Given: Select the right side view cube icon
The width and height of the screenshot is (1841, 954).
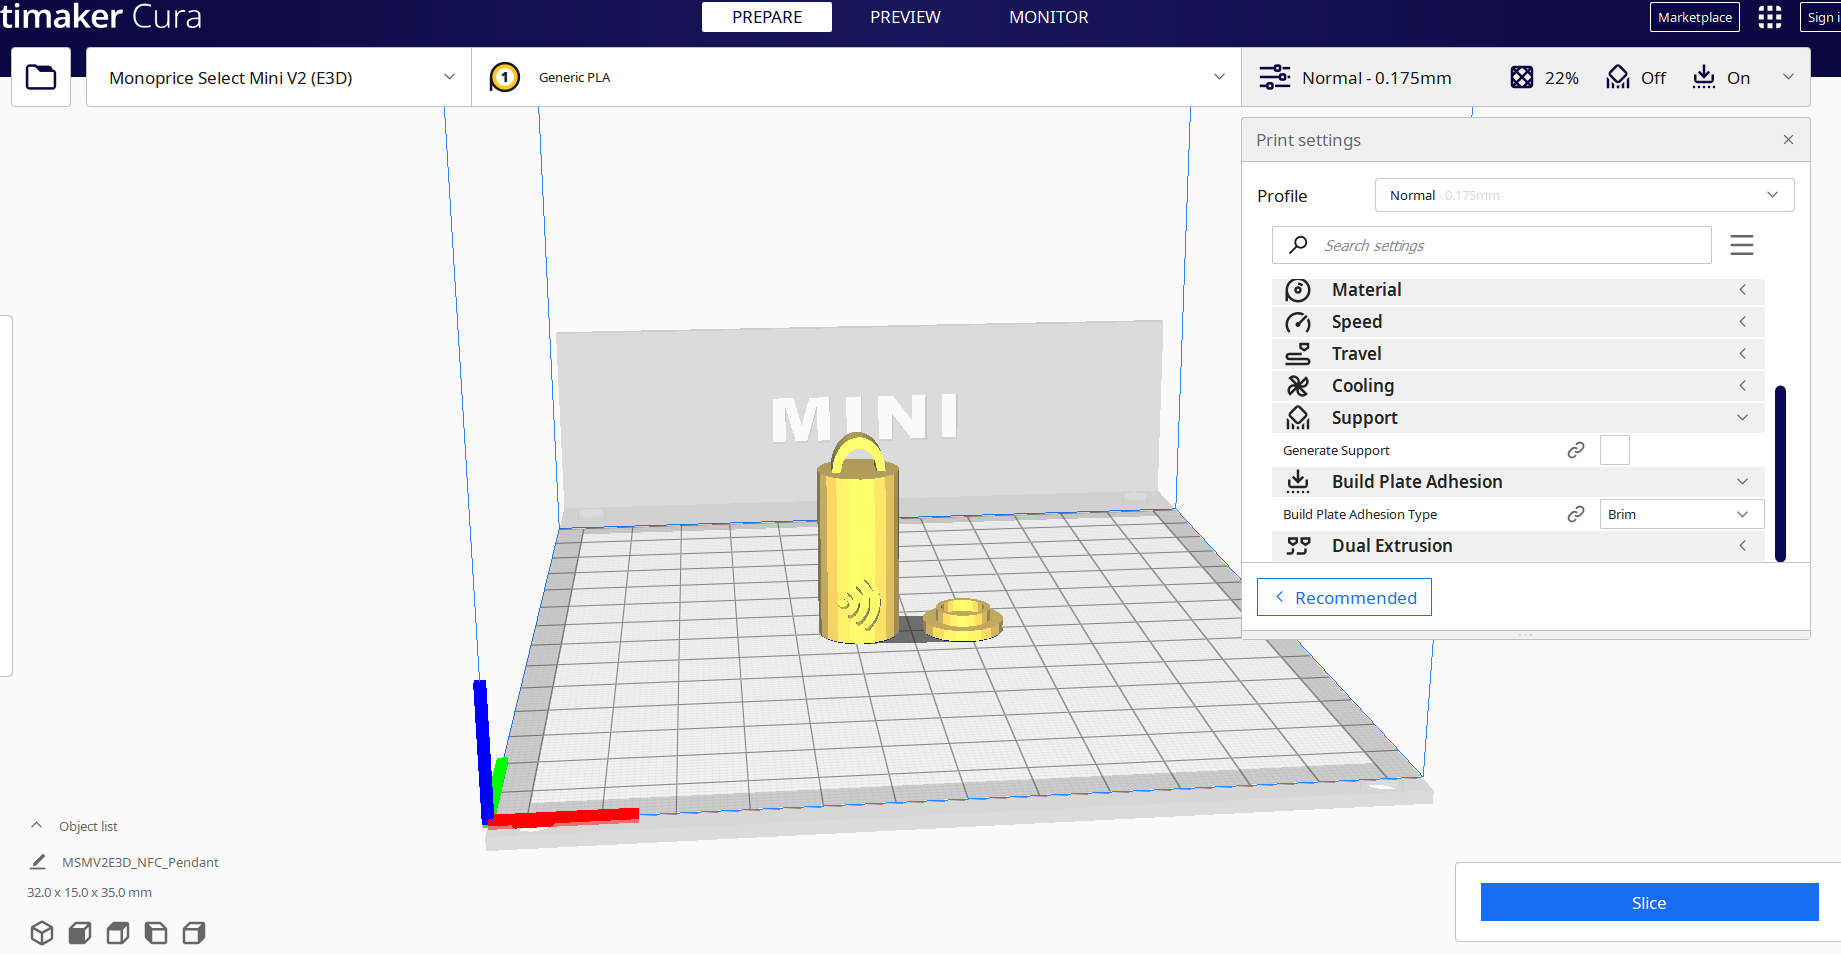Looking at the screenshot, I should tap(194, 933).
